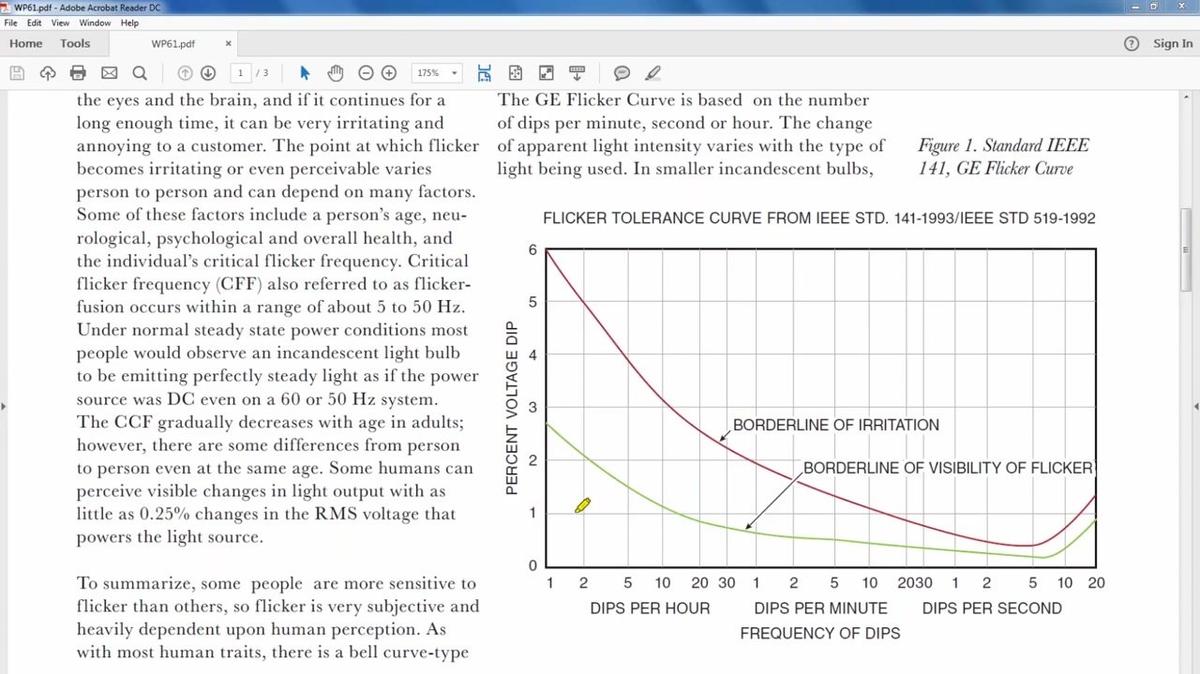Zoom out with the minus button
The image size is (1200, 674).
pos(365,73)
